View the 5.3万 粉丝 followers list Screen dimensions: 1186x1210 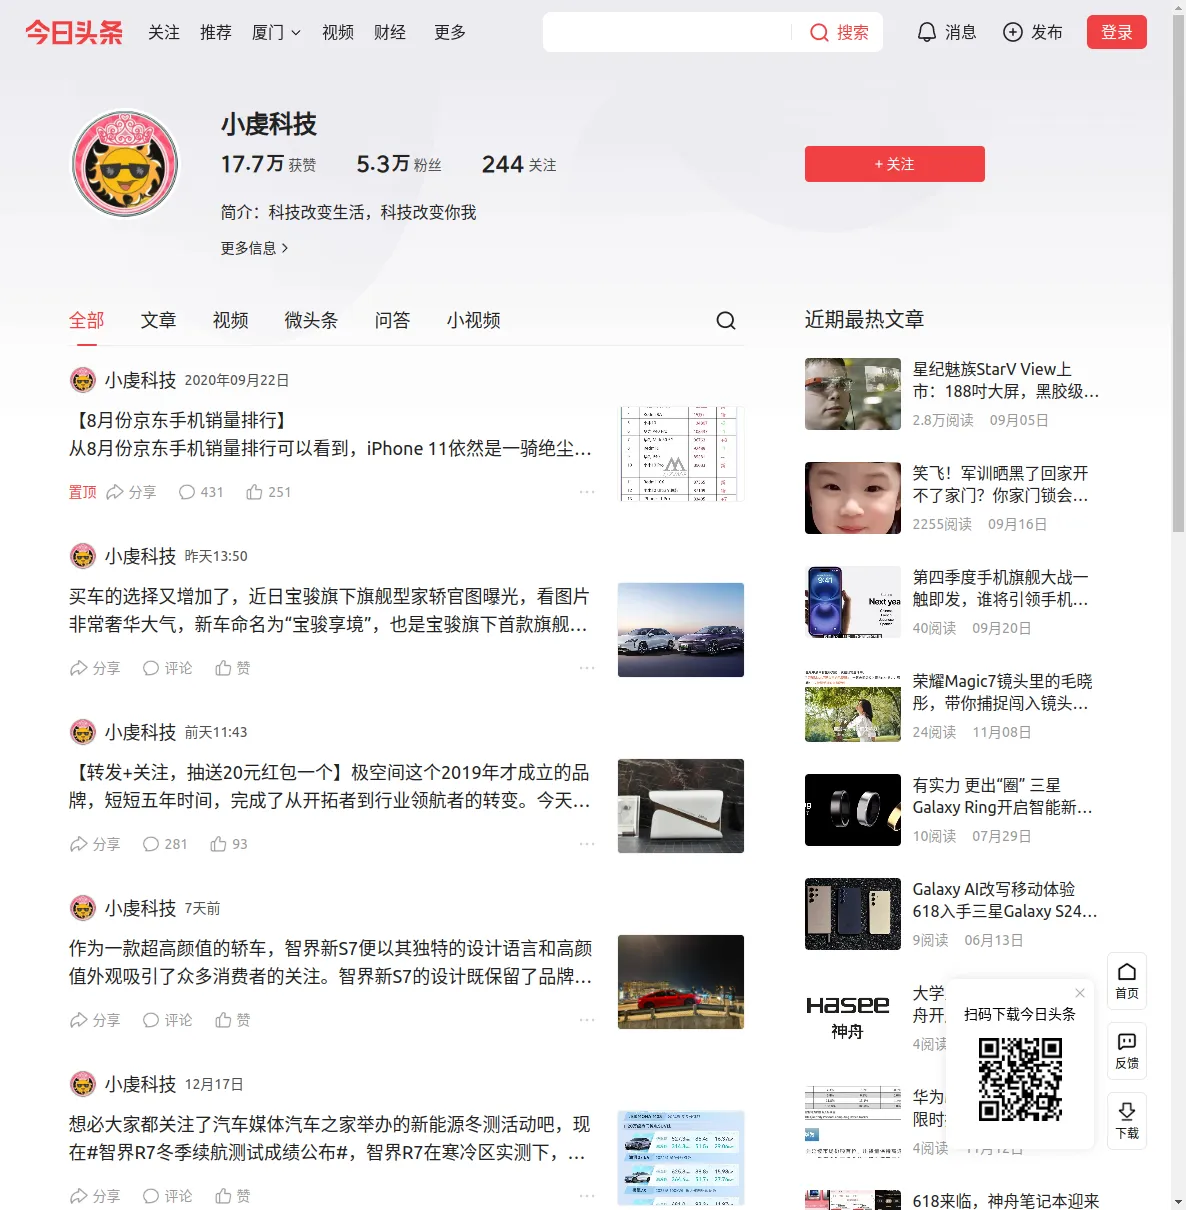399,164
